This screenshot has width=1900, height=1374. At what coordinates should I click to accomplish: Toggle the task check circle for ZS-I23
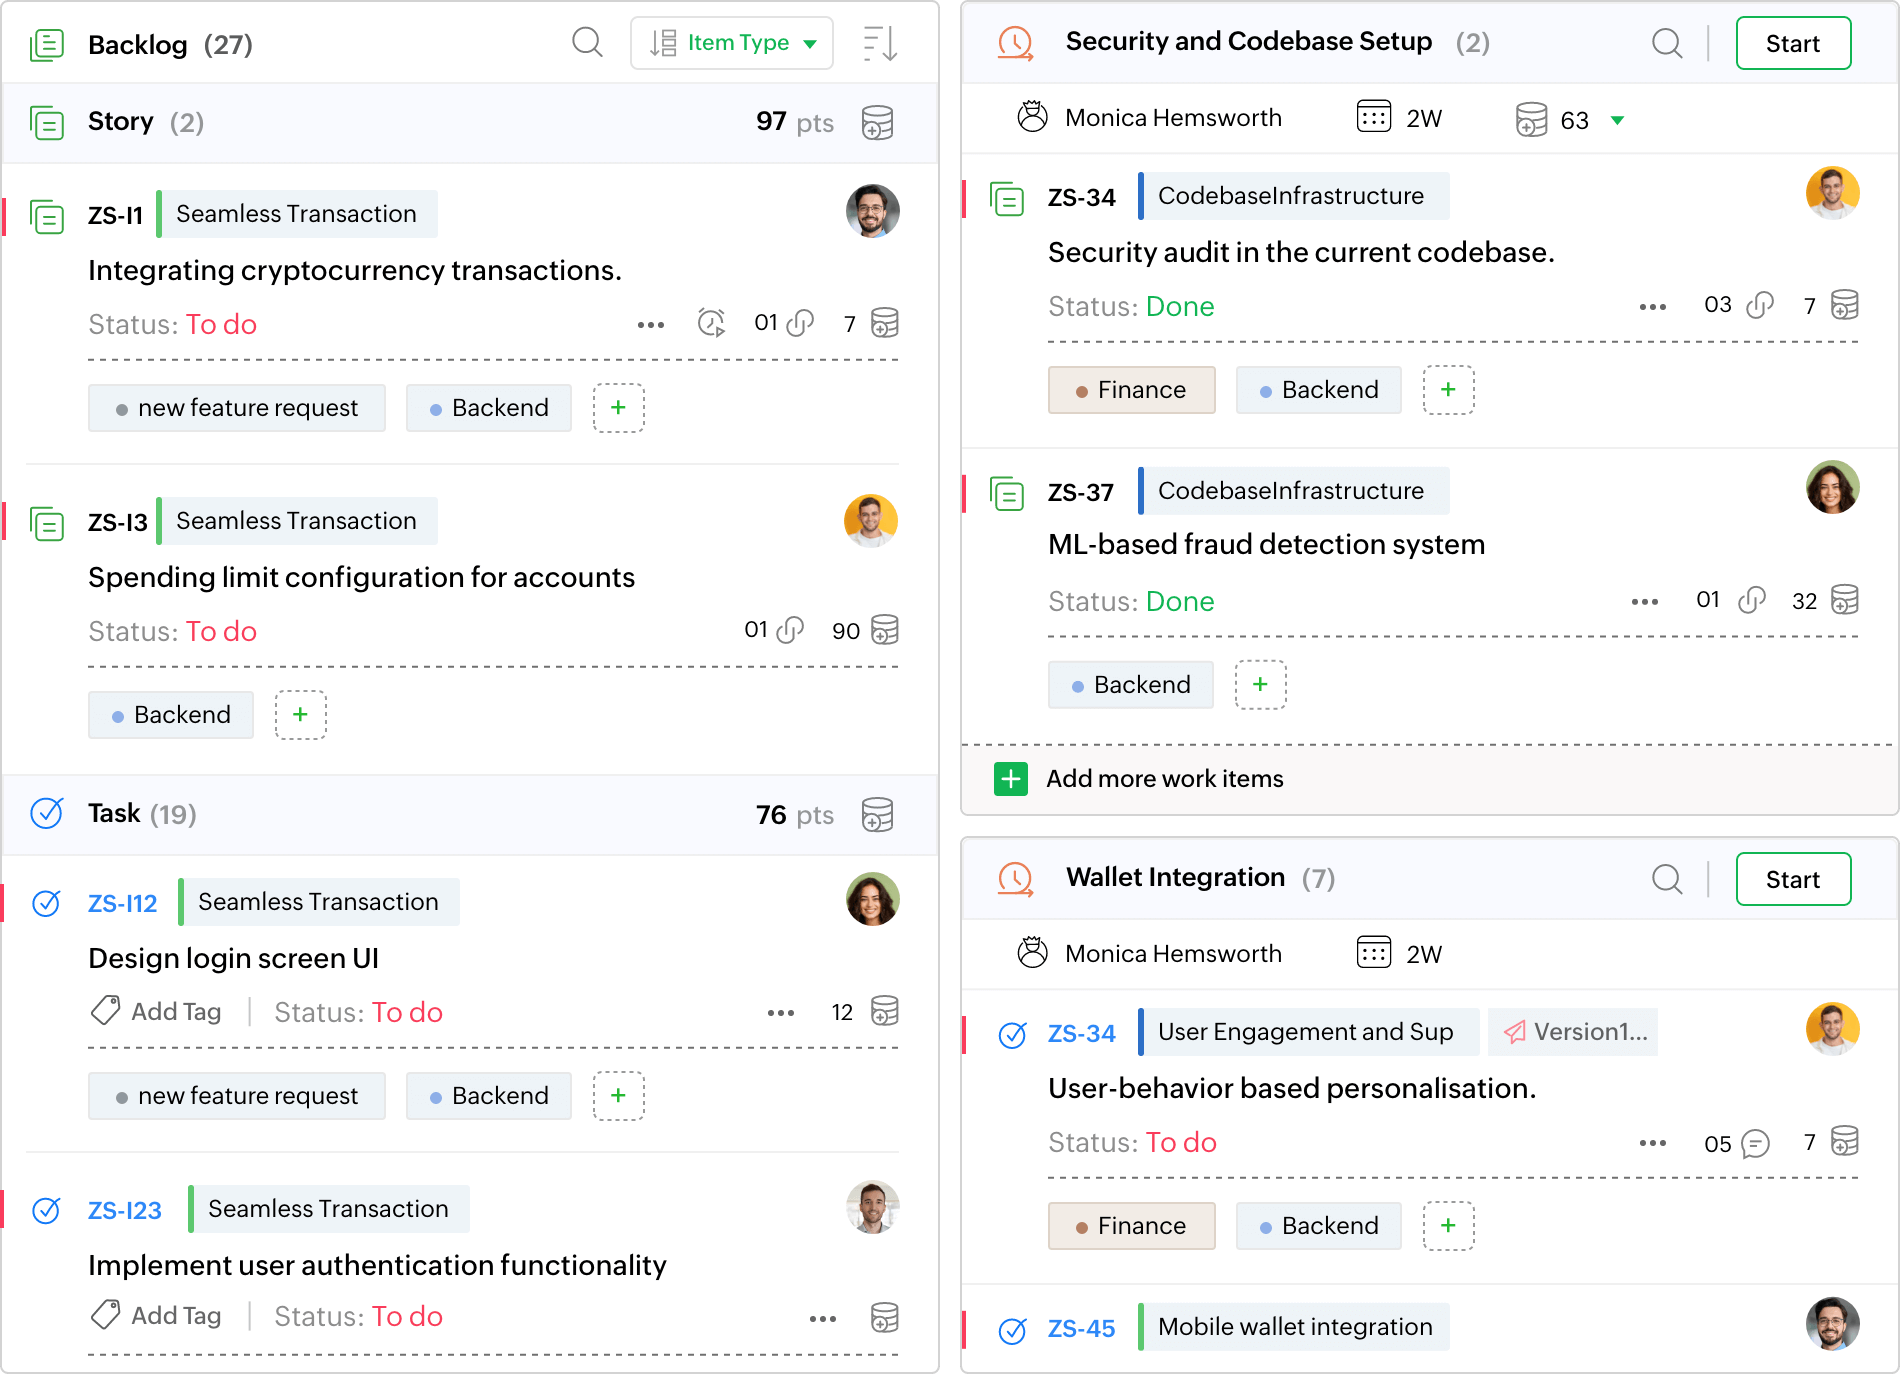[x=47, y=1210]
